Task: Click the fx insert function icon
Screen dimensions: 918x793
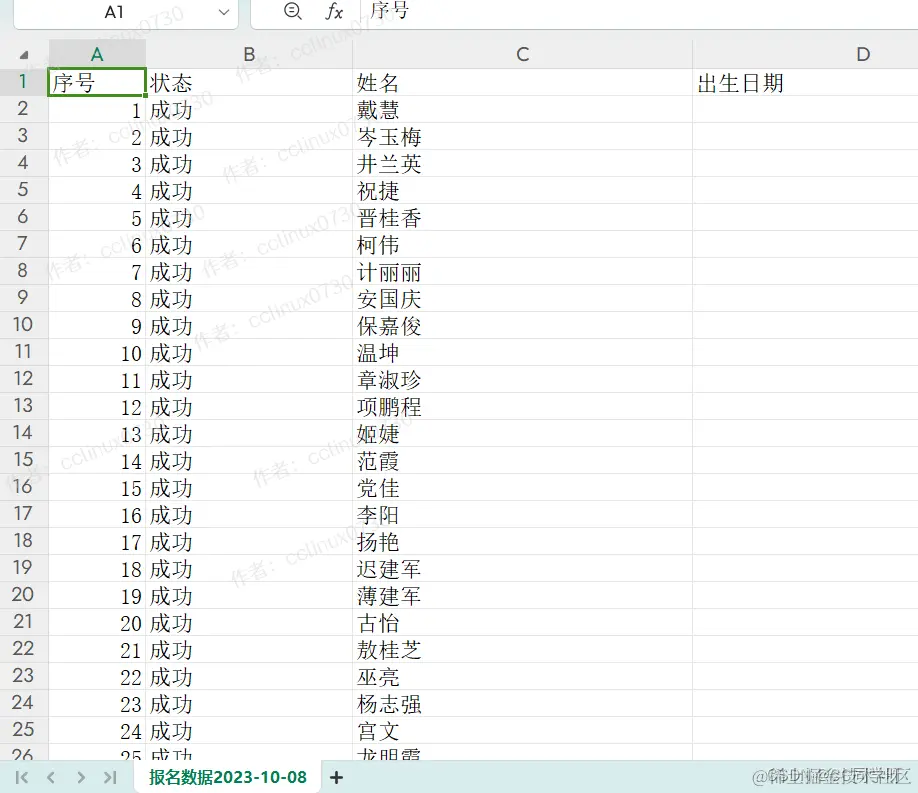Action: point(334,11)
